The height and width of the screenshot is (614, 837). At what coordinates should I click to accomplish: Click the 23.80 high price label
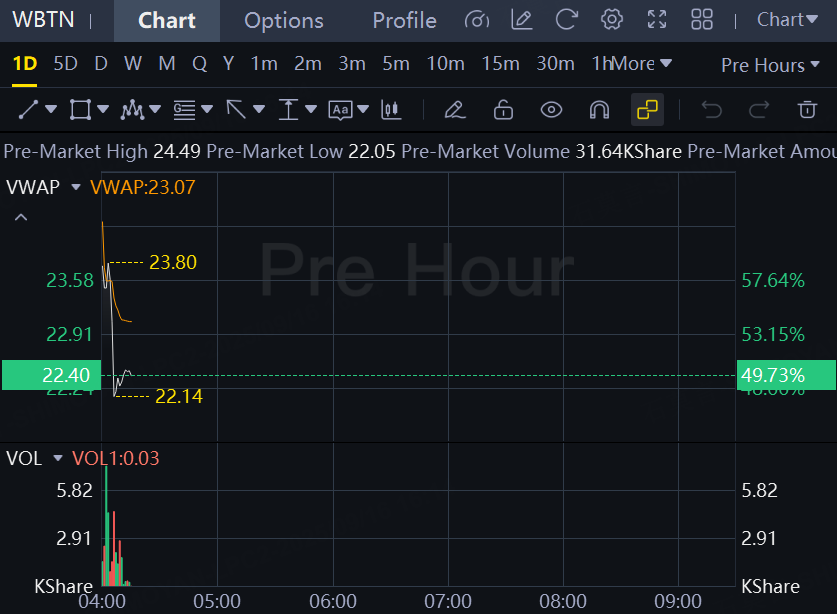point(173,262)
